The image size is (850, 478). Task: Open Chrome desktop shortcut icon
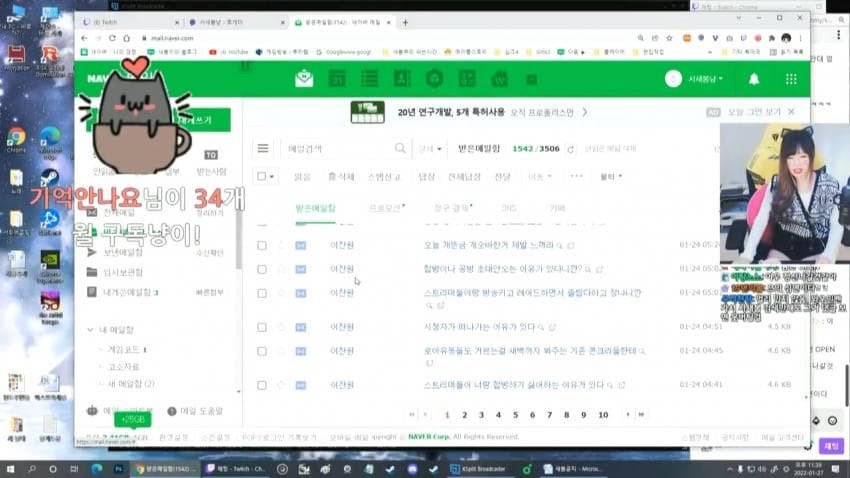tap(16, 139)
